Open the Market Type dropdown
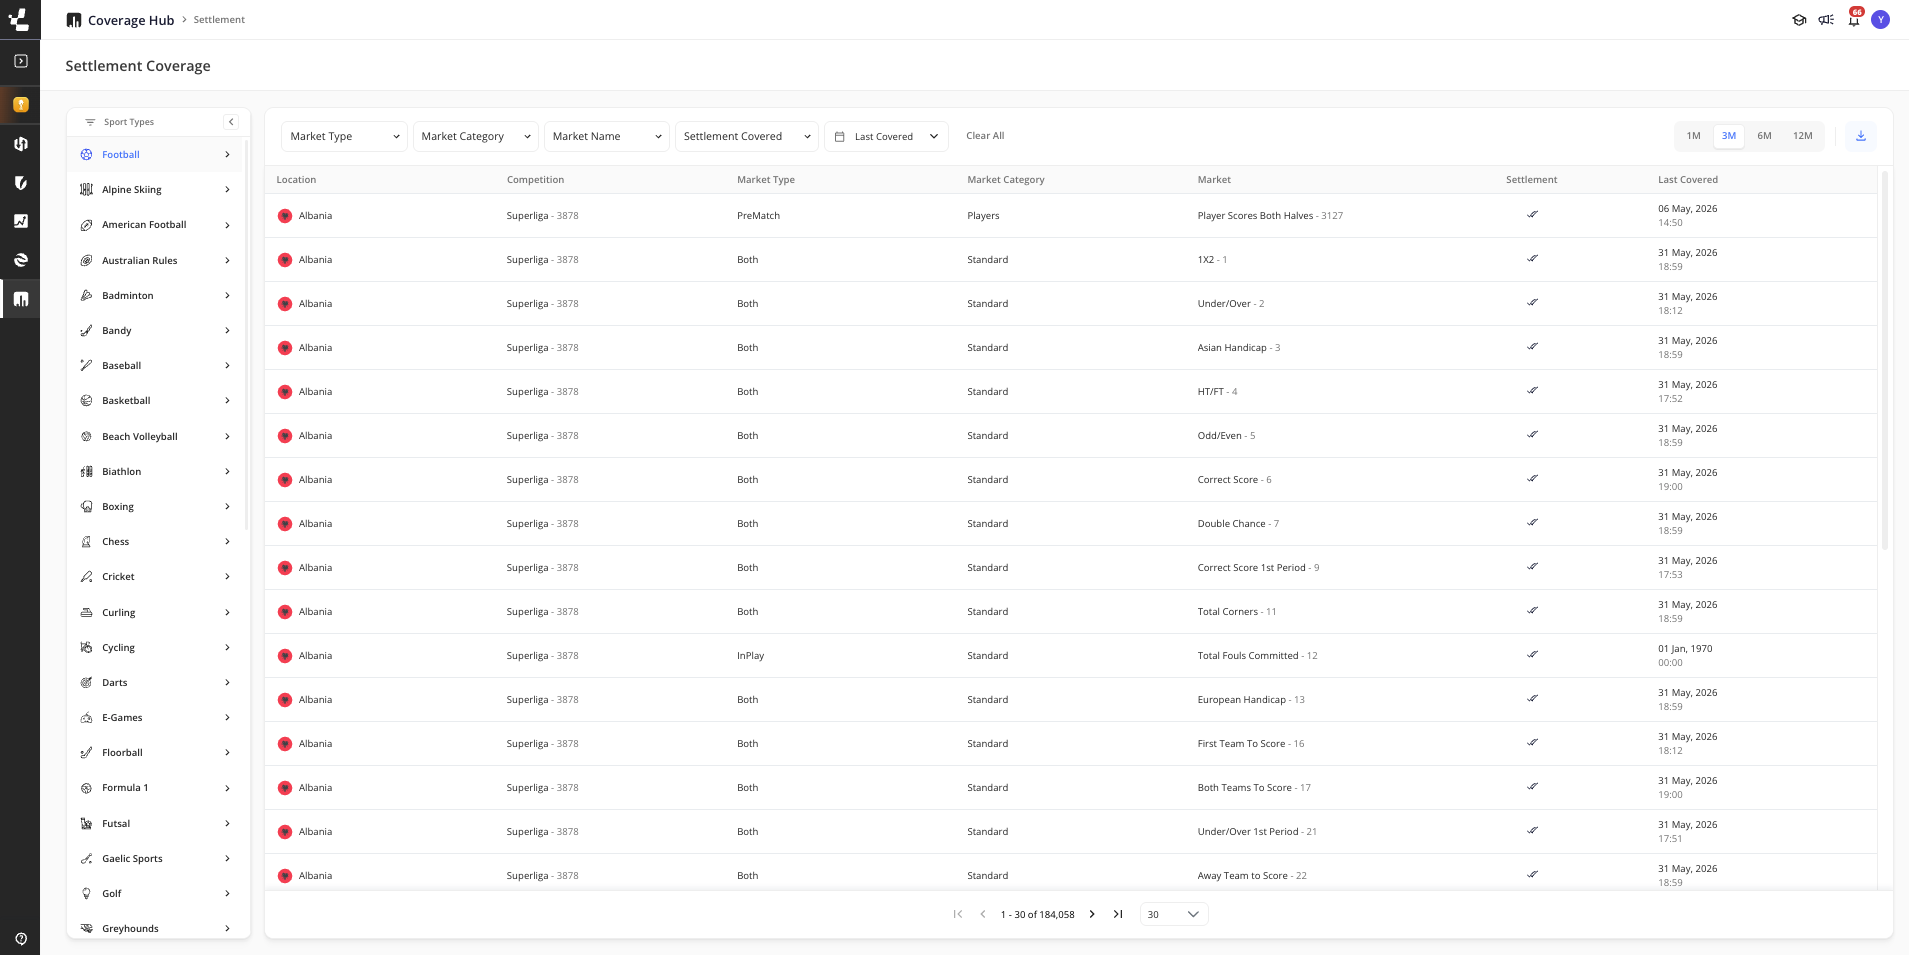1909x955 pixels. [344, 136]
